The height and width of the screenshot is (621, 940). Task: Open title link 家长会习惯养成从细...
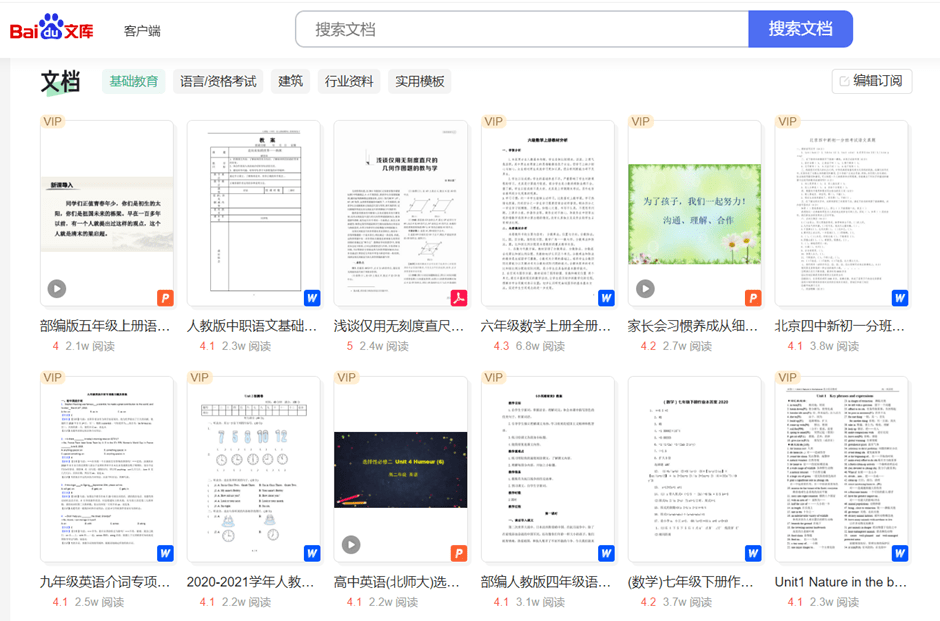(693, 326)
